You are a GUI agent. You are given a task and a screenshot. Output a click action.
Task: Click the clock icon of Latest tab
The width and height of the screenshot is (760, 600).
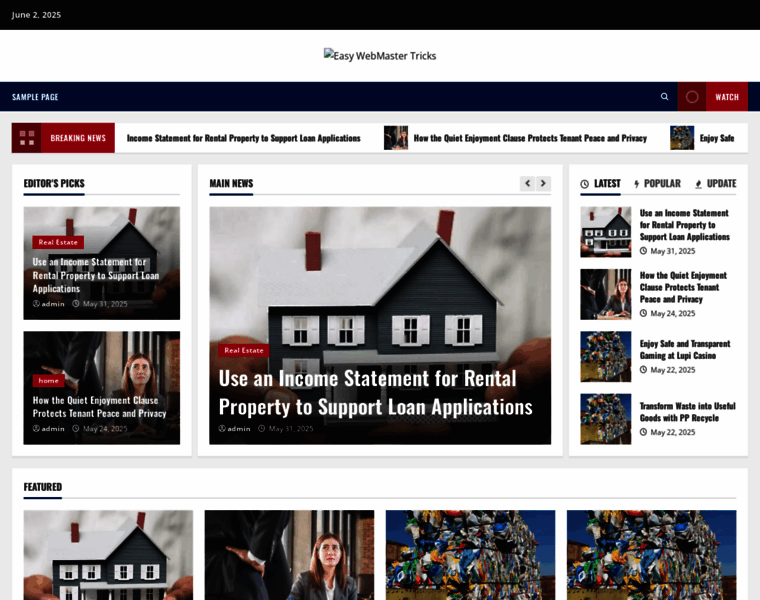click(585, 184)
